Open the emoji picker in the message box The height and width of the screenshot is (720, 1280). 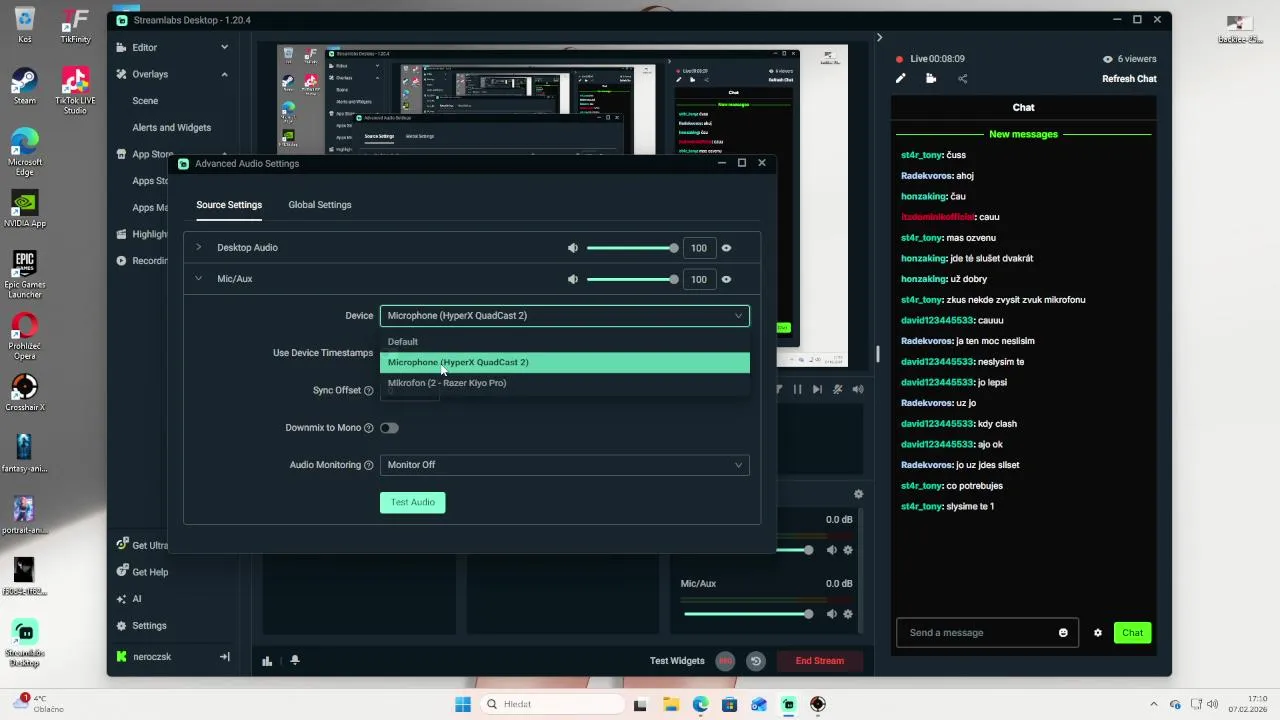click(x=1063, y=633)
